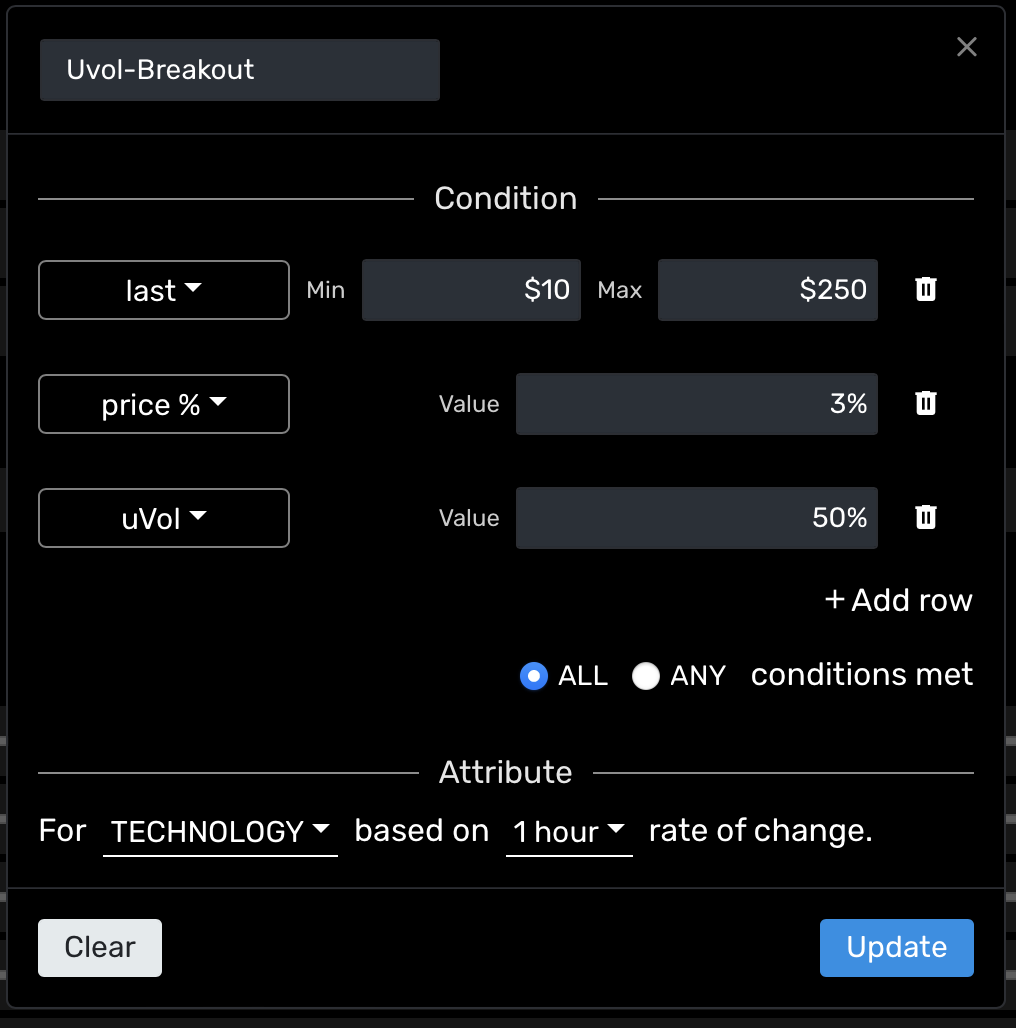Click the Min $10 price field

tap(471, 290)
